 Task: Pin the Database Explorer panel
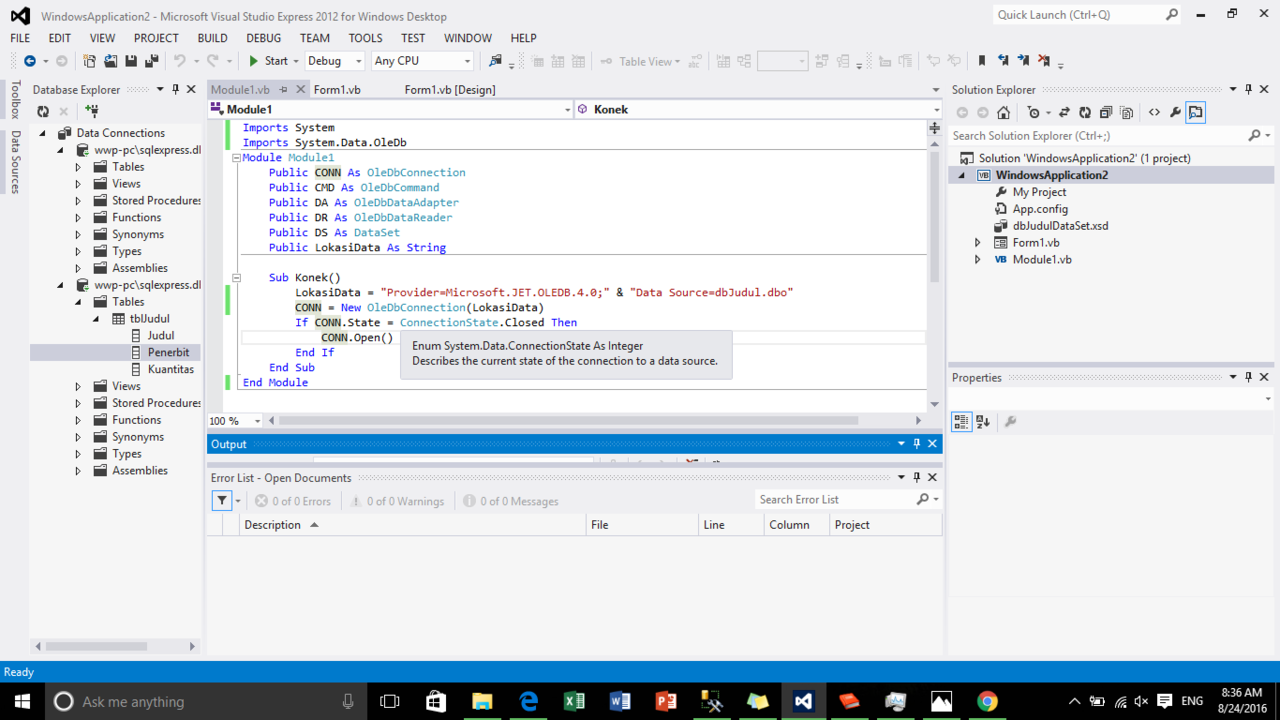(176, 90)
